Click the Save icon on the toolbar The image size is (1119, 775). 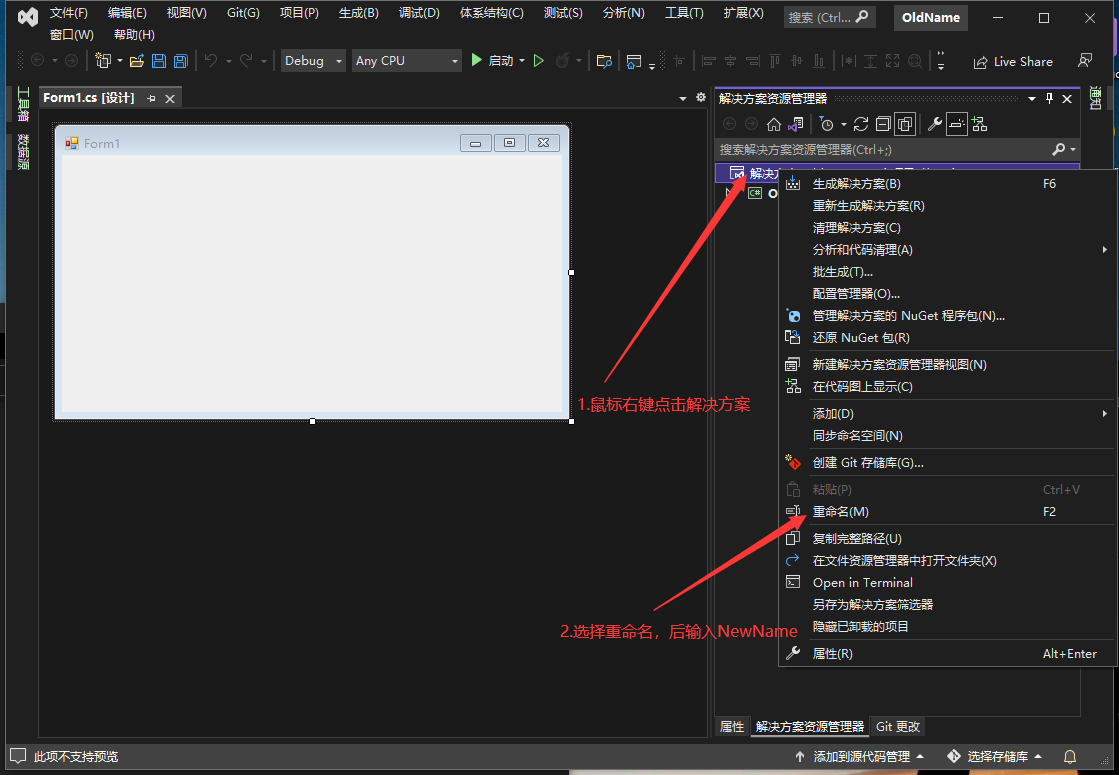click(158, 60)
